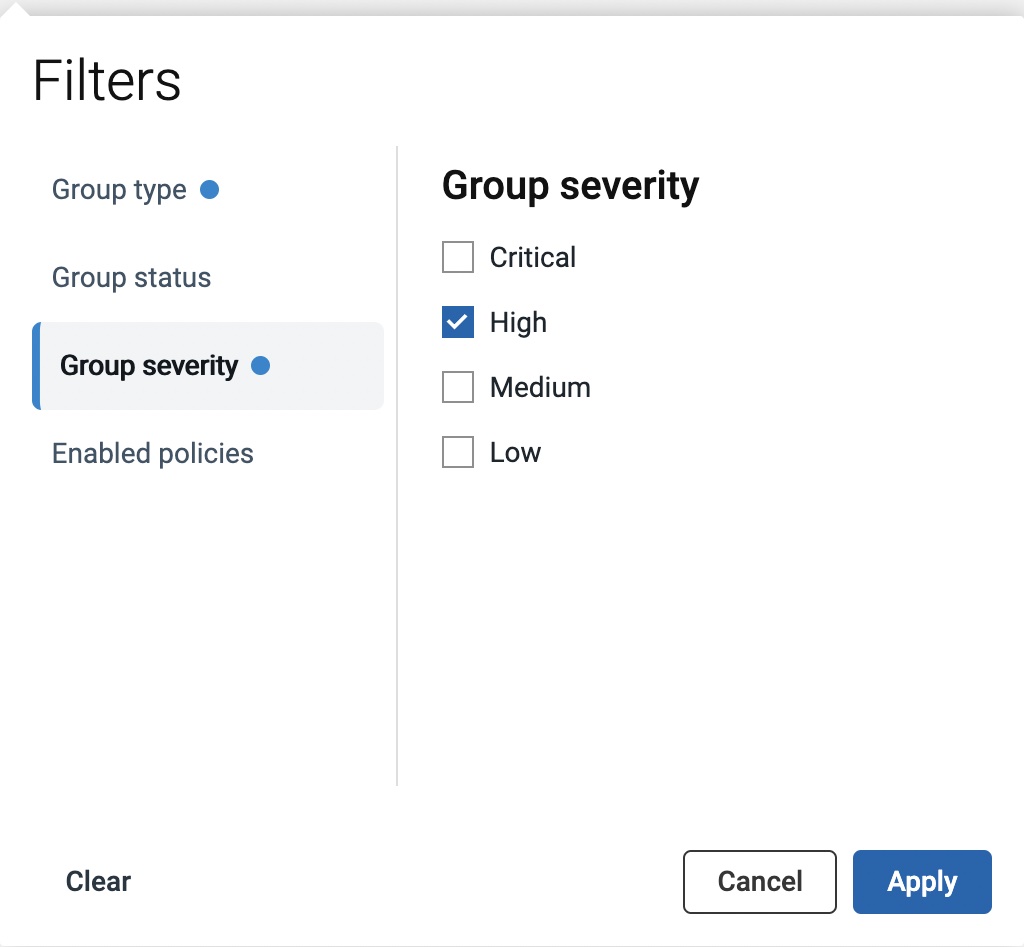Click the Medium label text
The image size is (1024, 947).
pyautogui.click(x=540, y=388)
